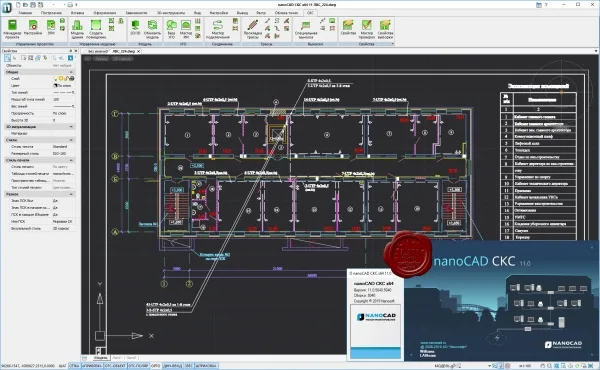Viewport: 600px width, 370px height.
Task: Toggle ОТС-ОБЪЕКТ tracking
Action: tap(115, 366)
